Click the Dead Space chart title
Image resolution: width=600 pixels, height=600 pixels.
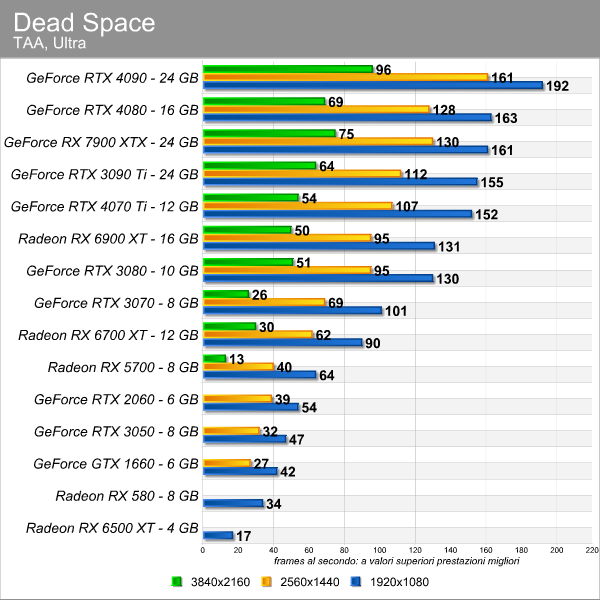click(84, 22)
